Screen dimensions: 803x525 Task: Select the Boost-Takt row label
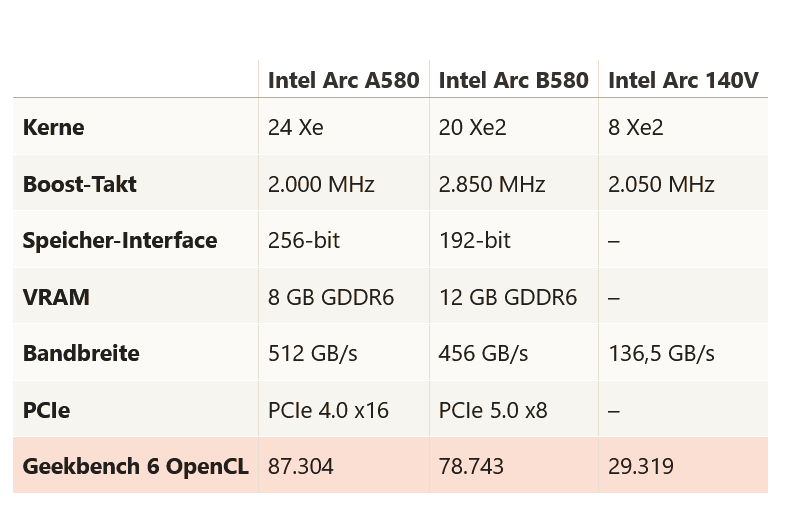point(80,184)
